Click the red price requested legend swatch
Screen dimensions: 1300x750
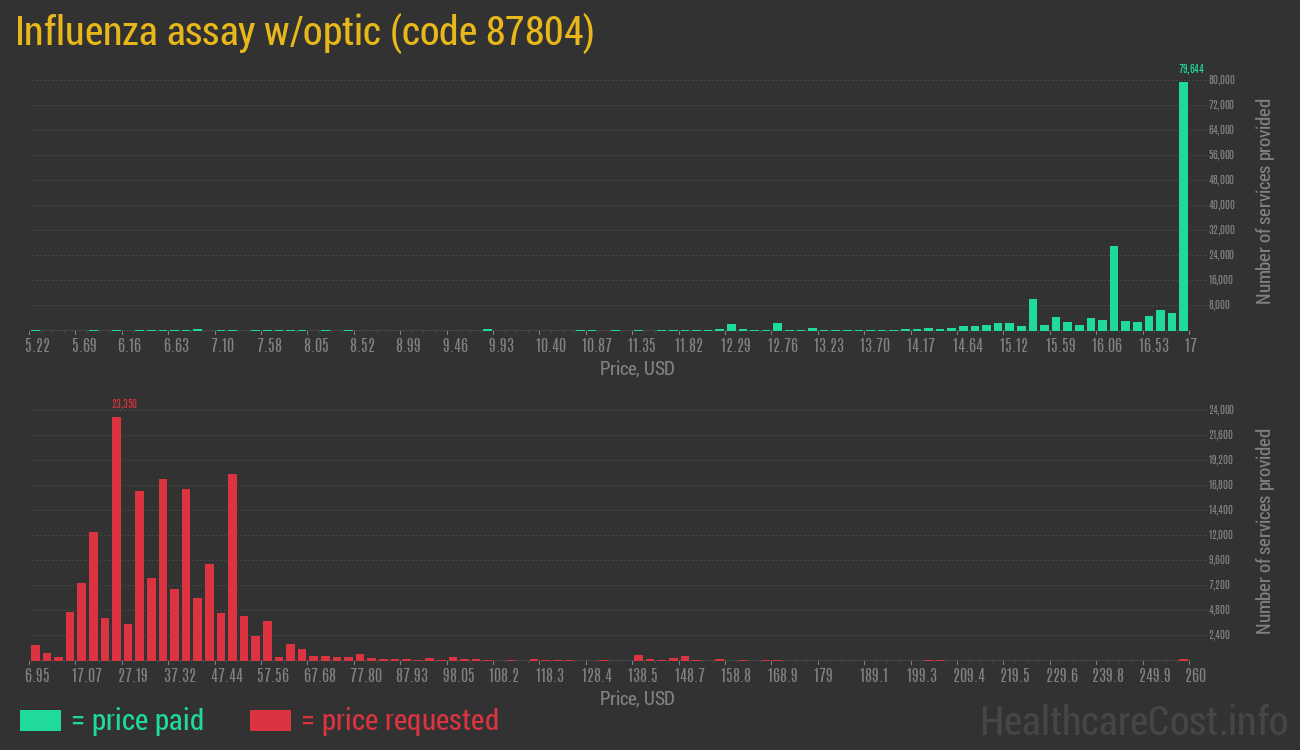270,720
